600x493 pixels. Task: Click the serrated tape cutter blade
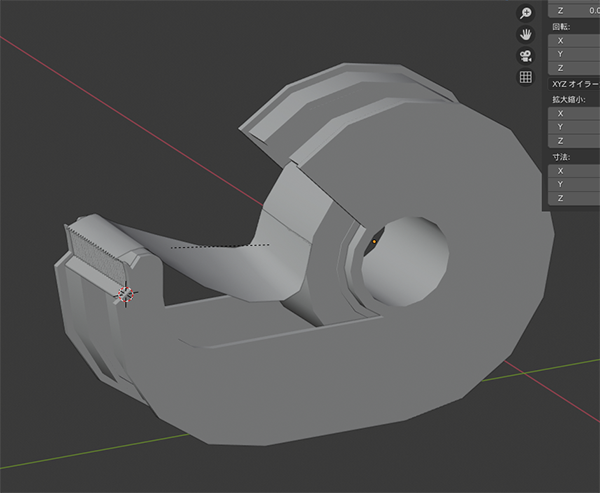click(x=97, y=255)
